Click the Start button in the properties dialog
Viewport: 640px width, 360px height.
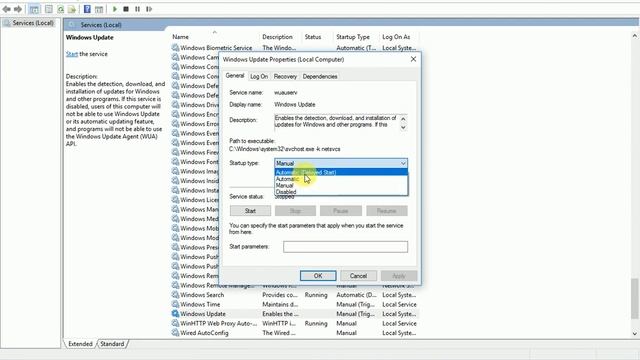(250, 211)
